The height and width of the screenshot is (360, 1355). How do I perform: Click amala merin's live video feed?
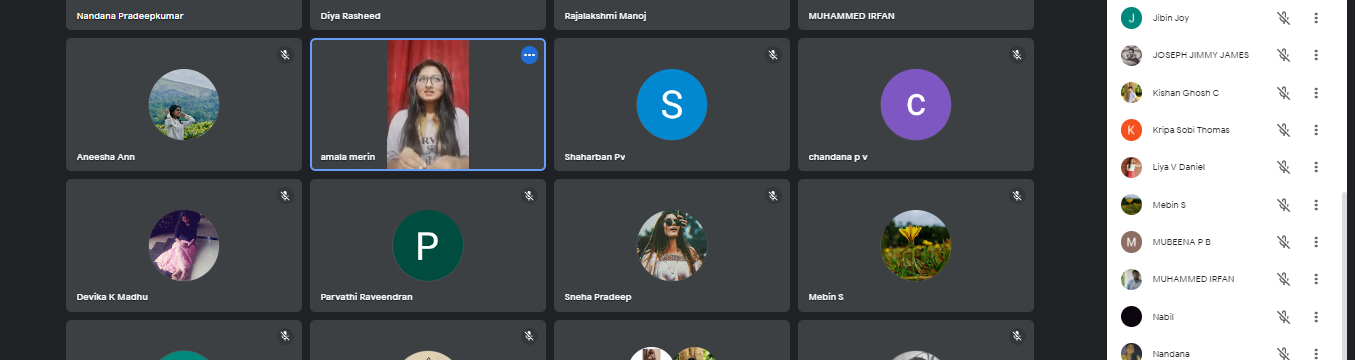[x=428, y=105]
